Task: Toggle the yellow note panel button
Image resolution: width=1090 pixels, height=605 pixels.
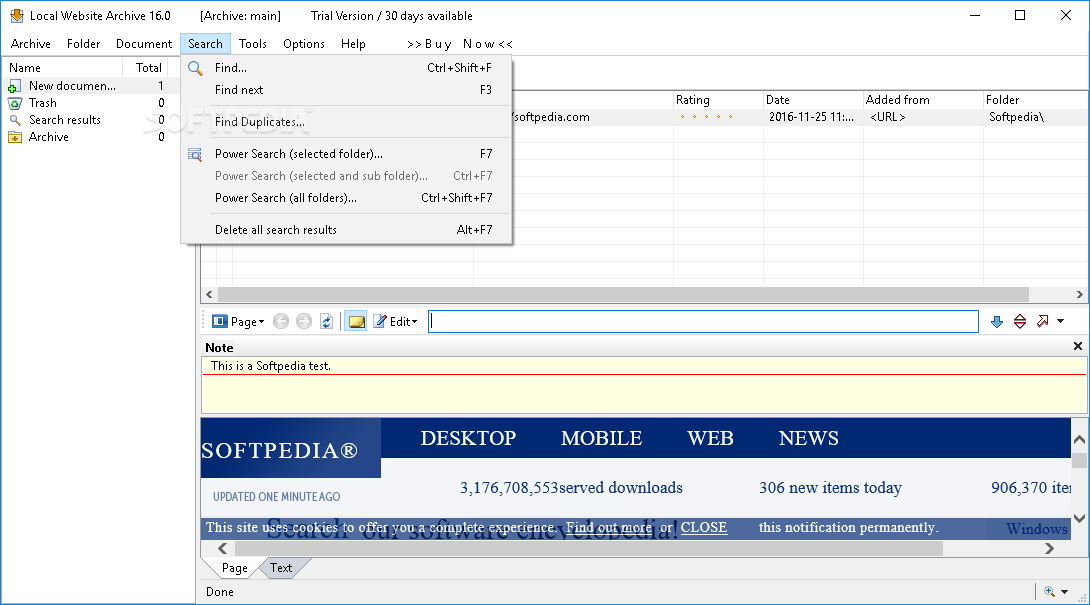Action: point(356,321)
